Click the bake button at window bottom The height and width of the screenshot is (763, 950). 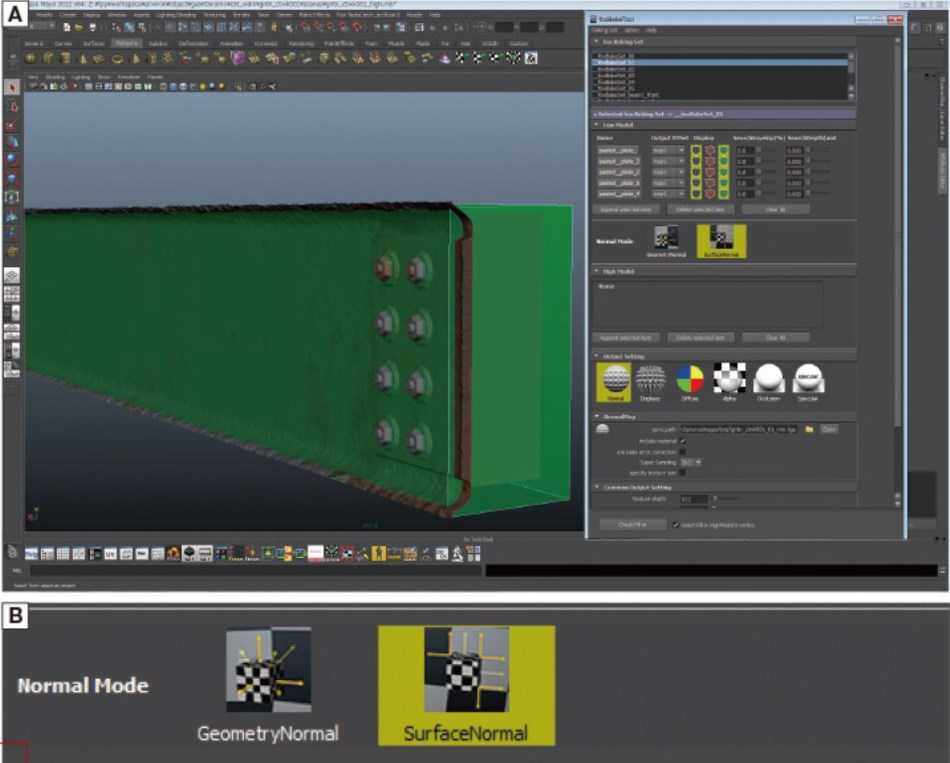tap(632, 525)
